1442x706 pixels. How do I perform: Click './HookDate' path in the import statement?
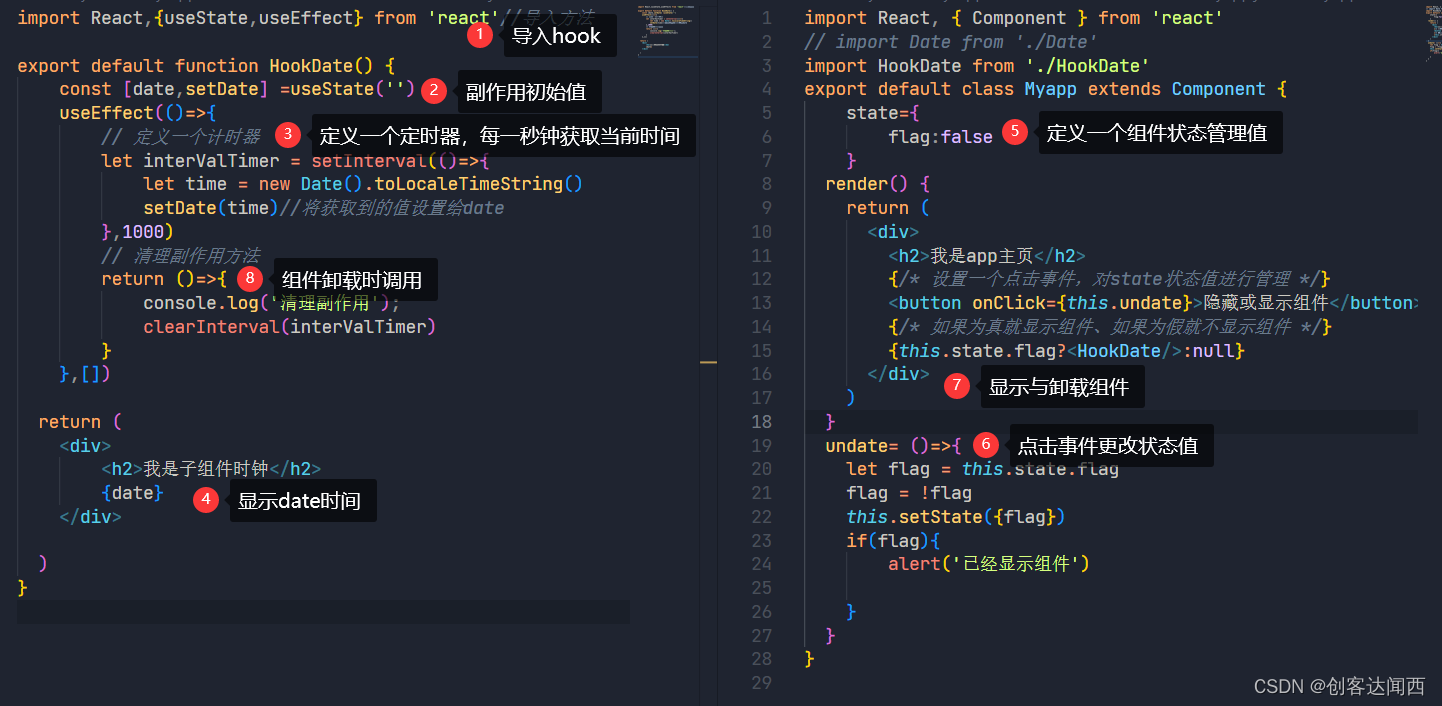click(1087, 66)
